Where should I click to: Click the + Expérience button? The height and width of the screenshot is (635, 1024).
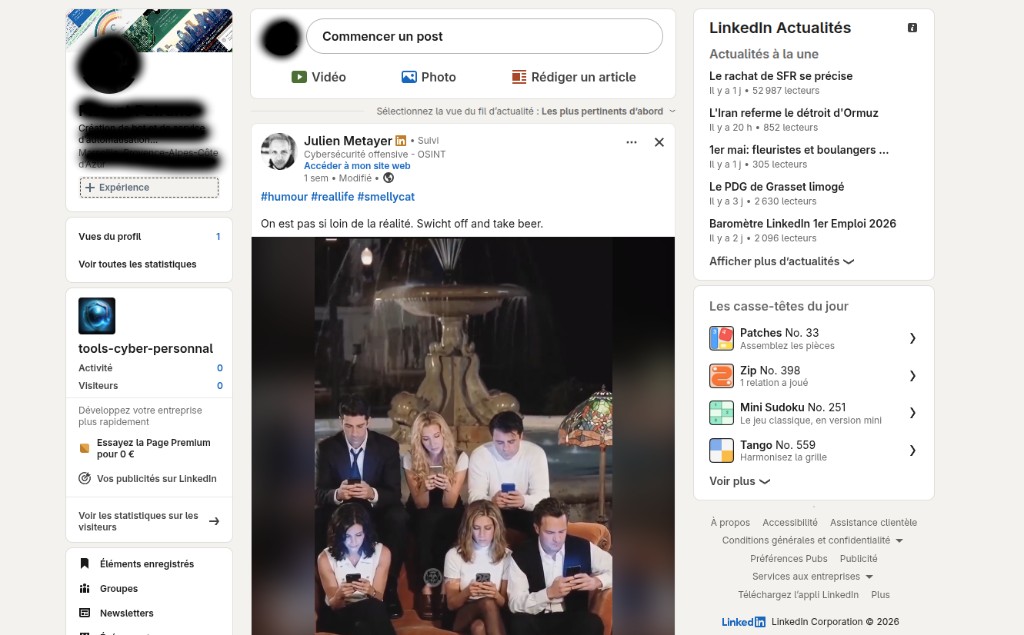[149, 187]
